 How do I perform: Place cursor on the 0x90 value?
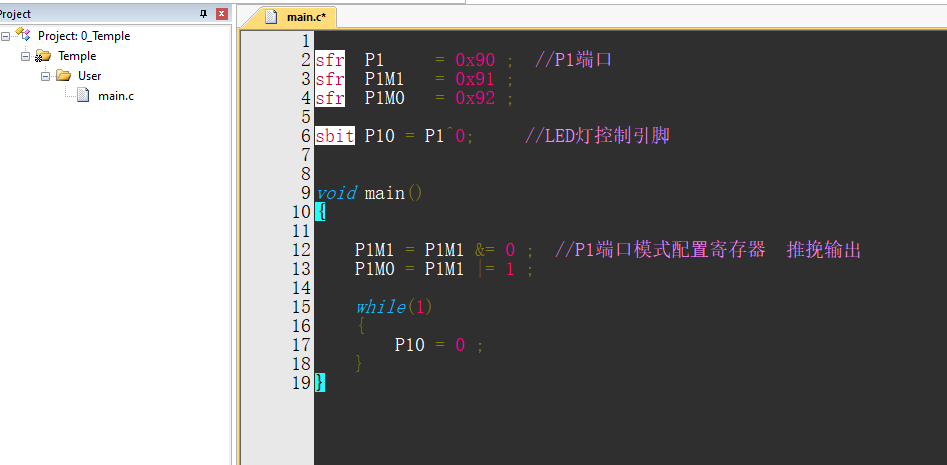475,60
